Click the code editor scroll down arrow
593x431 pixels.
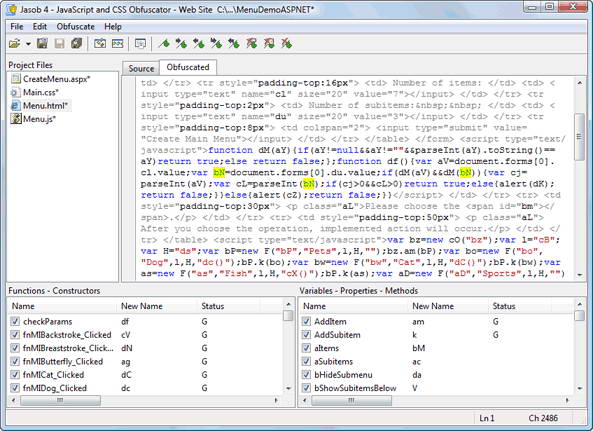(x=580, y=275)
